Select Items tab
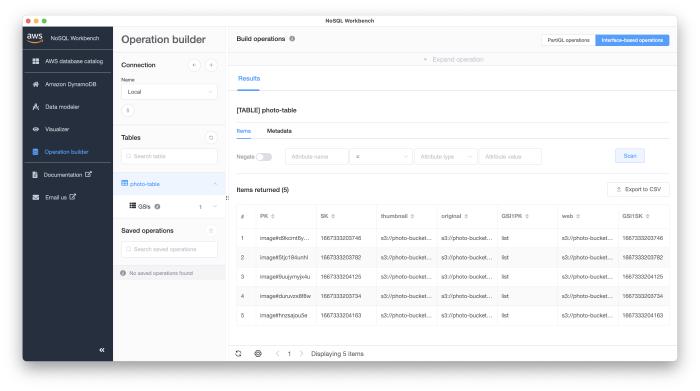Screen dimensions: 700x391 tap(244, 131)
